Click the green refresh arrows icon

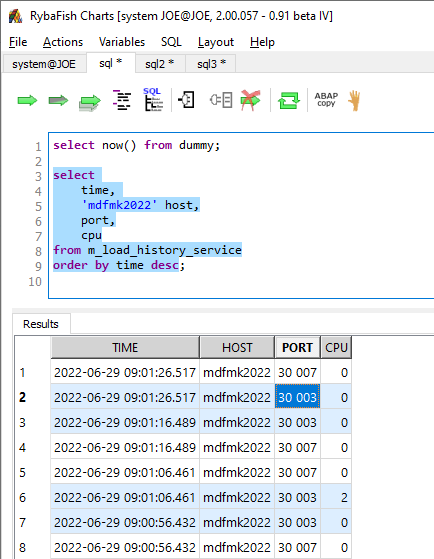coord(289,100)
